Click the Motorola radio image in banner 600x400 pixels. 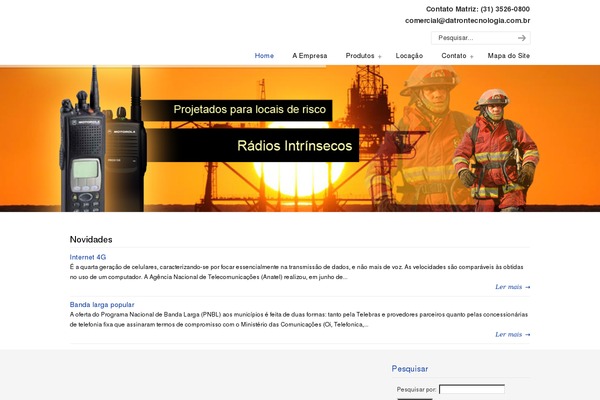[x=100, y=150]
